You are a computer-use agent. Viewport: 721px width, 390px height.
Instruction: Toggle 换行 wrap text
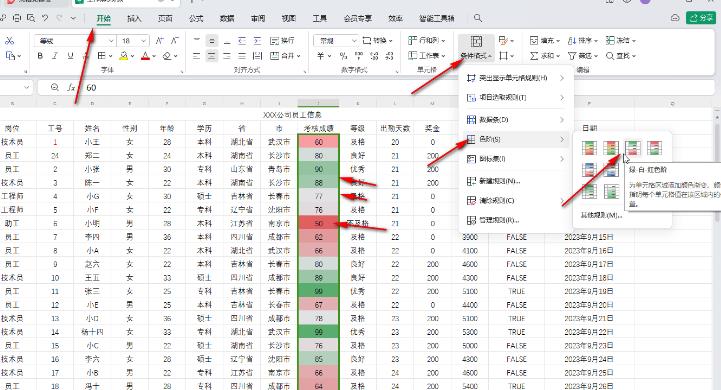tap(282, 41)
